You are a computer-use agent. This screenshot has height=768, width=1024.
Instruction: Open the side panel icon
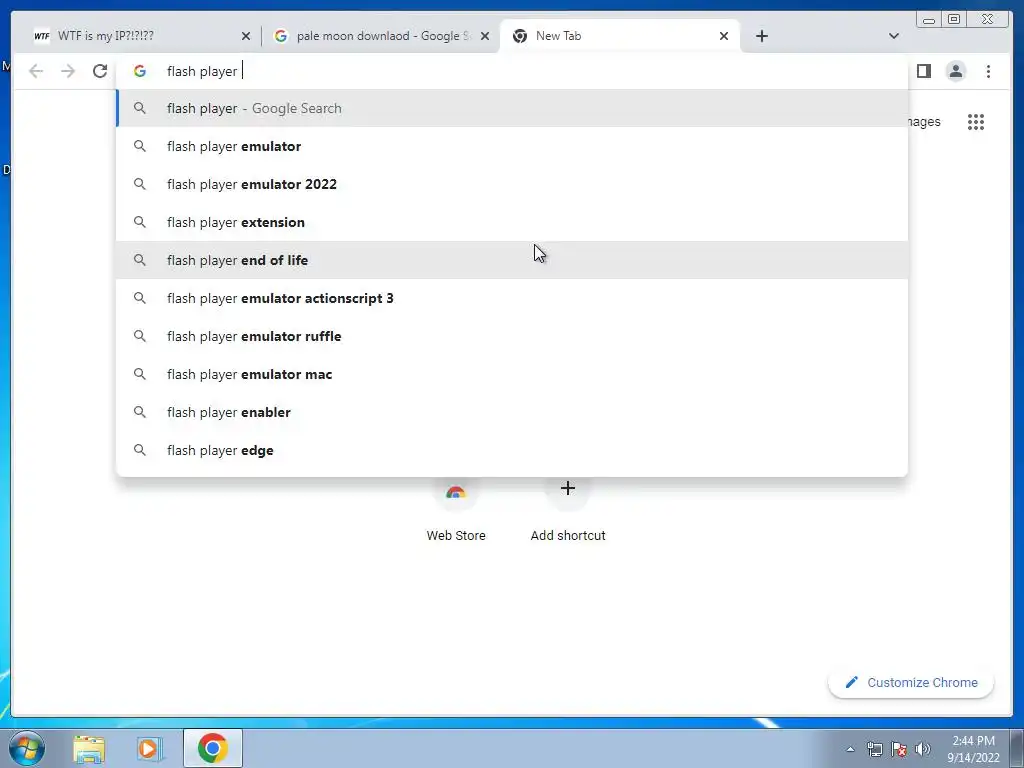click(923, 71)
